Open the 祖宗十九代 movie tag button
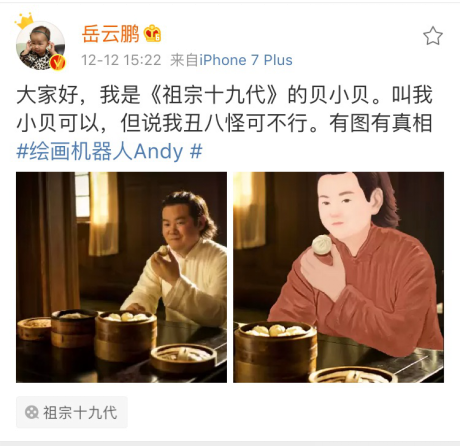Image resolution: width=461 pixels, height=447 pixels. [x=72, y=412]
